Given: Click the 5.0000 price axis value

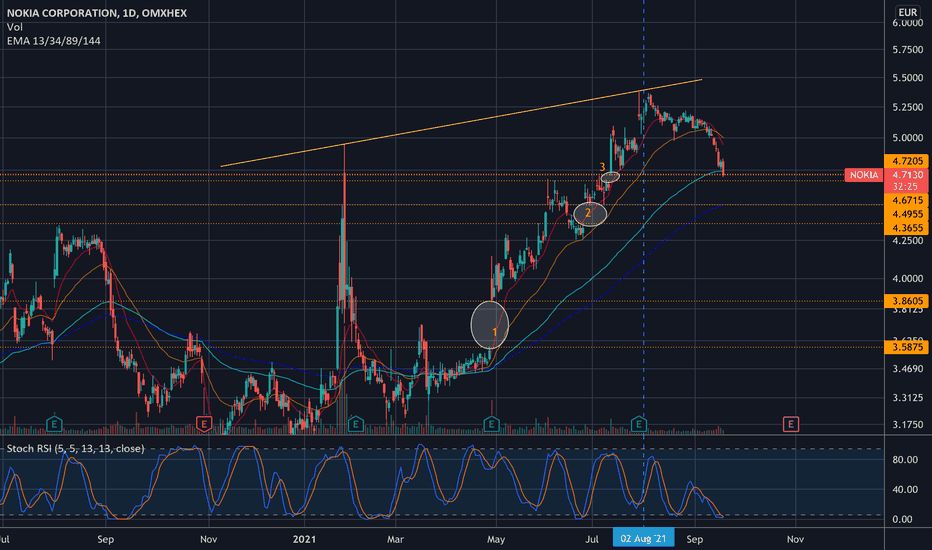Looking at the screenshot, I should tap(907, 138).
